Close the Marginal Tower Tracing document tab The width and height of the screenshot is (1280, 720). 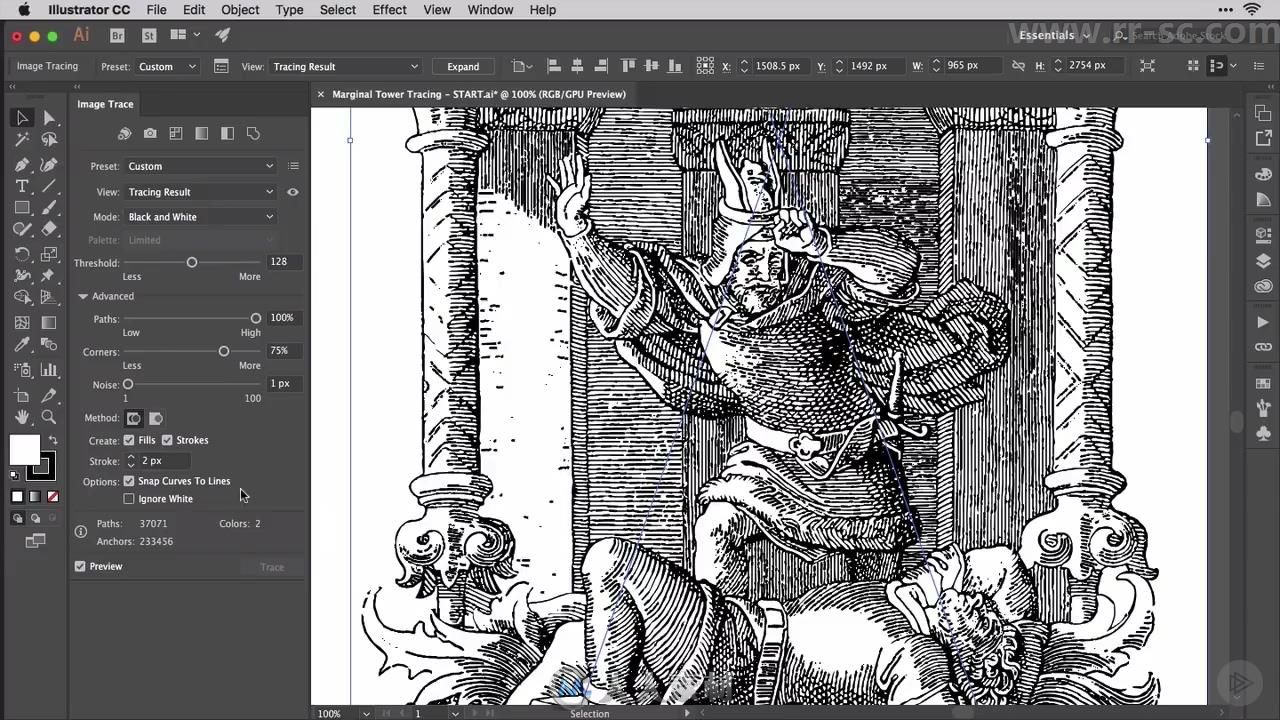point(321,94)
